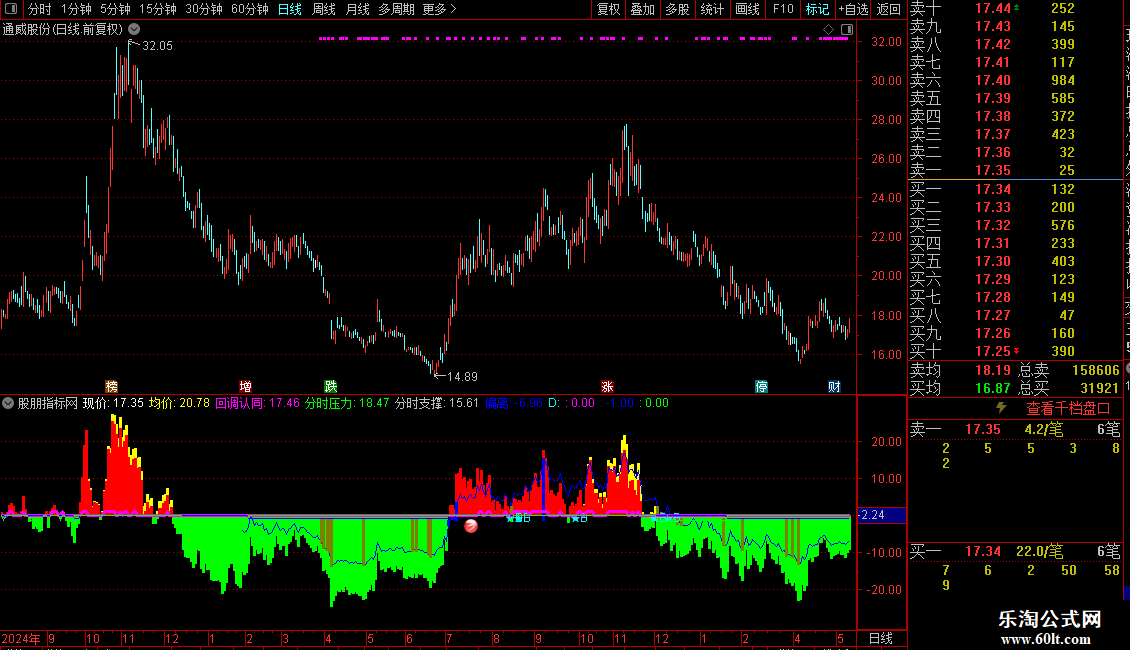
Task: Select the 1分钟 period tab
Action: click(x=76, y=9)
